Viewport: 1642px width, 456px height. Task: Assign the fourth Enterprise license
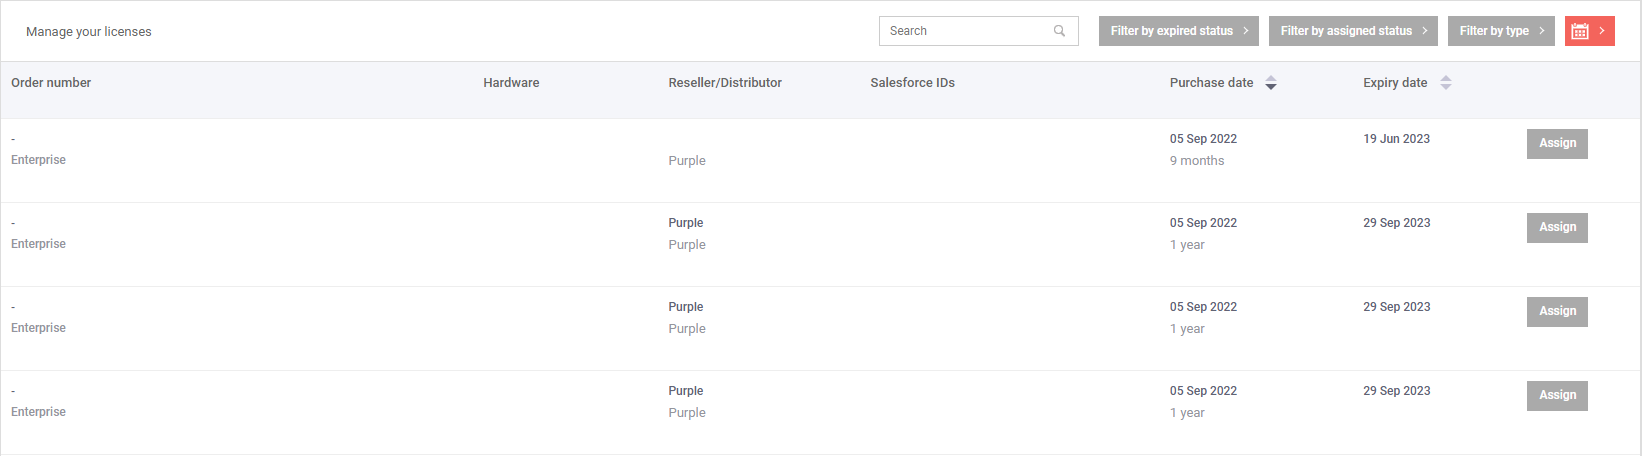[x=1557, y=395]
